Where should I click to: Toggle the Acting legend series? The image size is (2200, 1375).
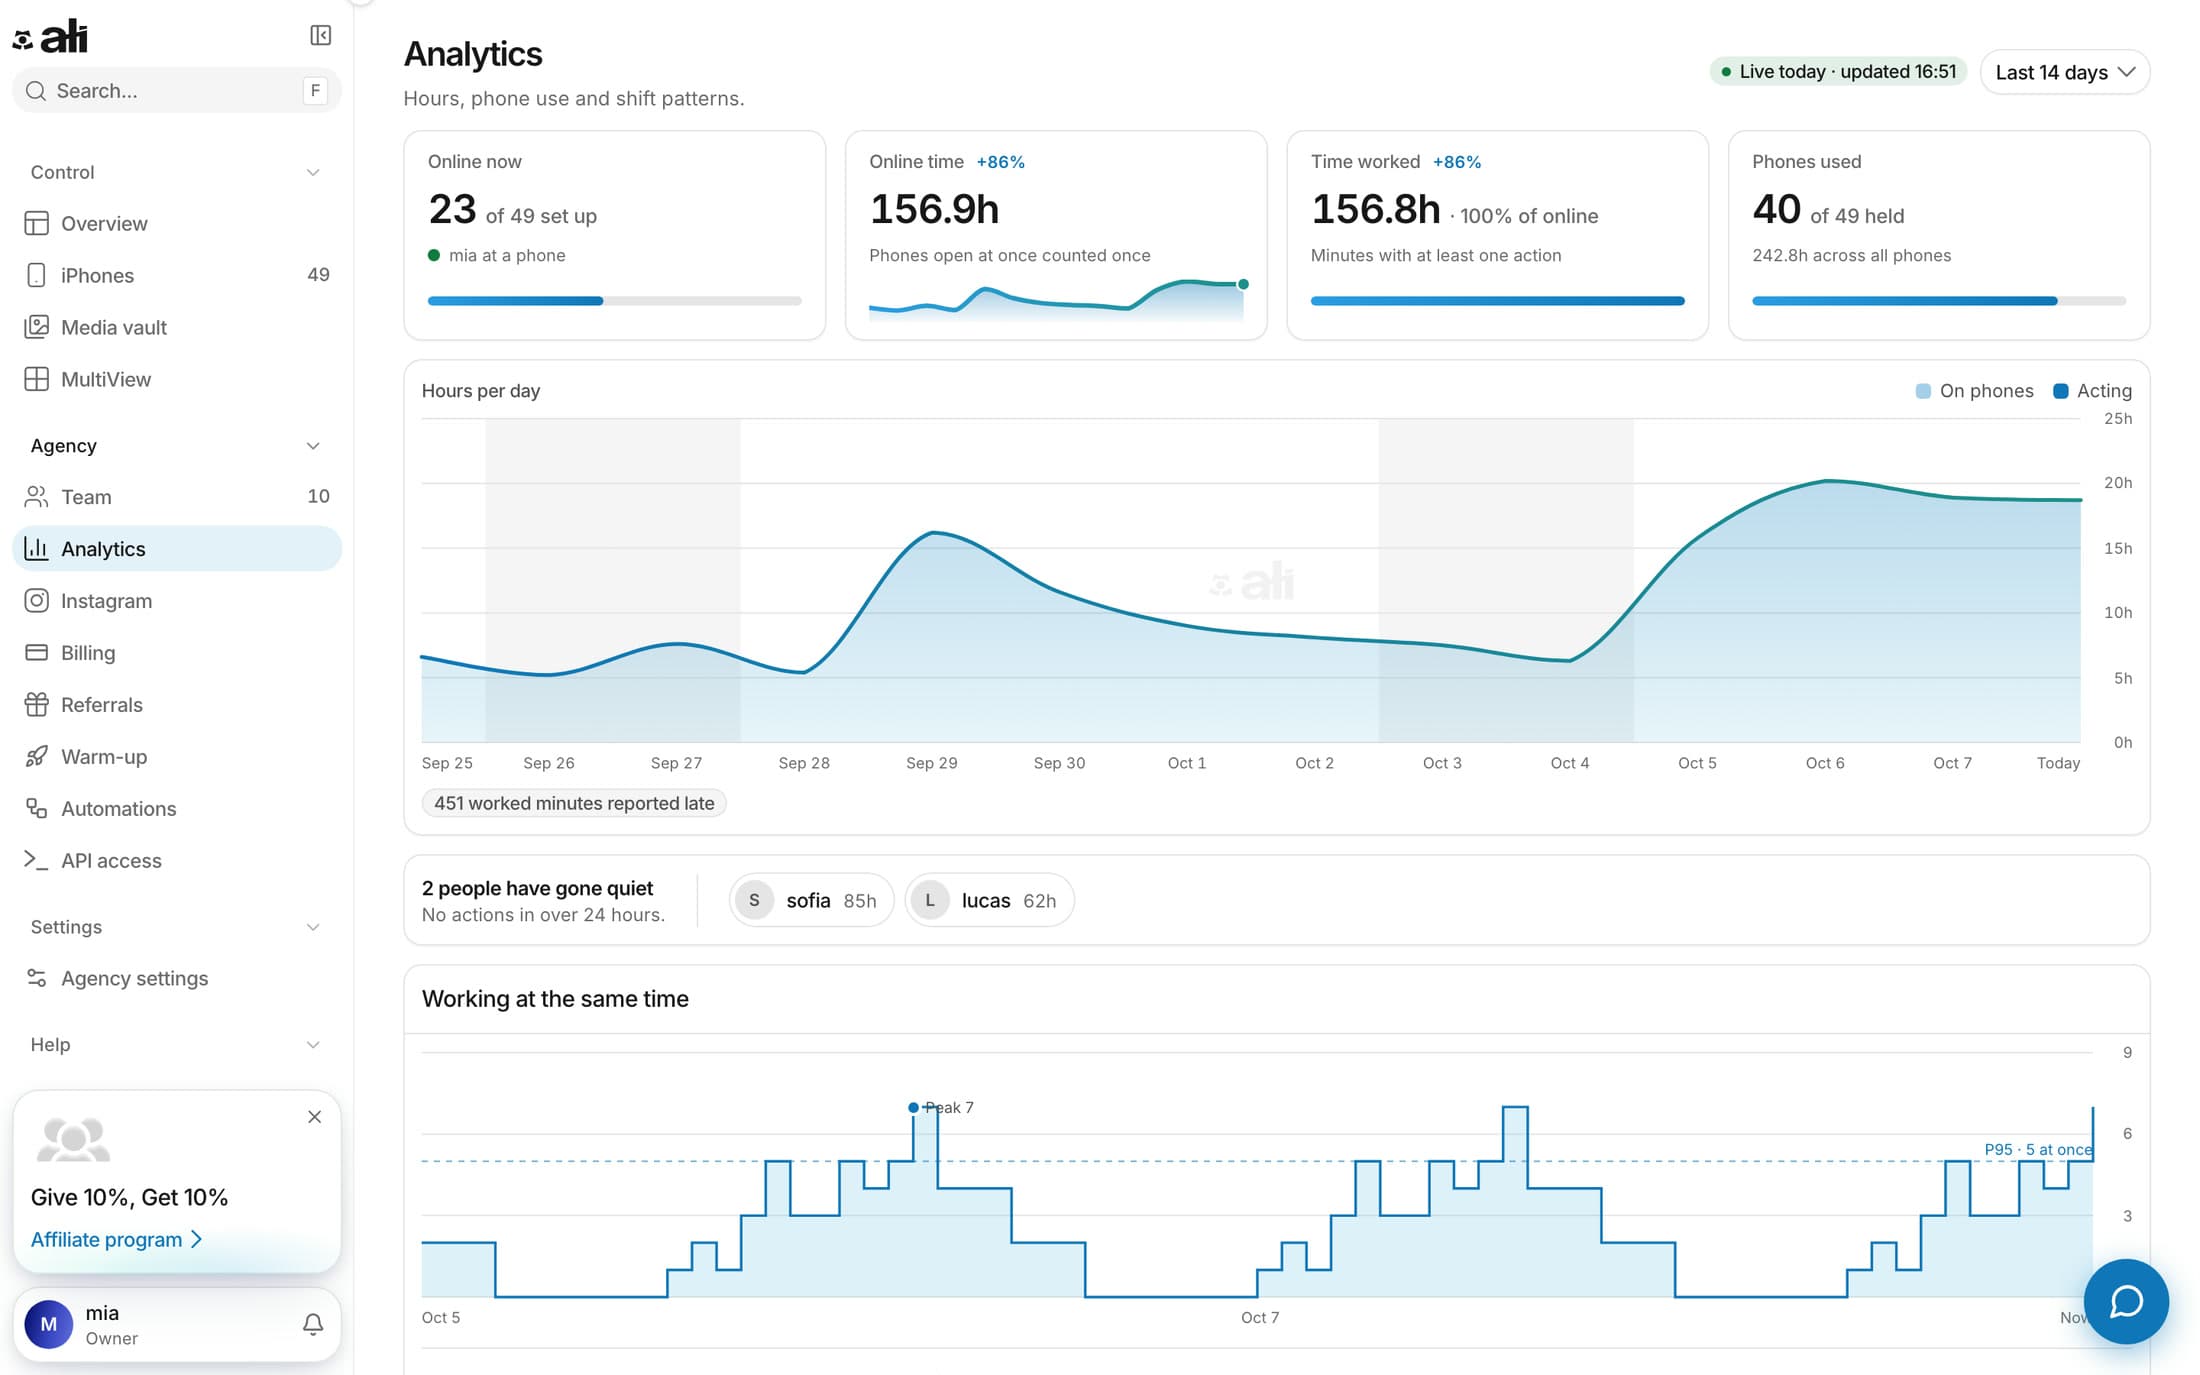point(2092,391)
